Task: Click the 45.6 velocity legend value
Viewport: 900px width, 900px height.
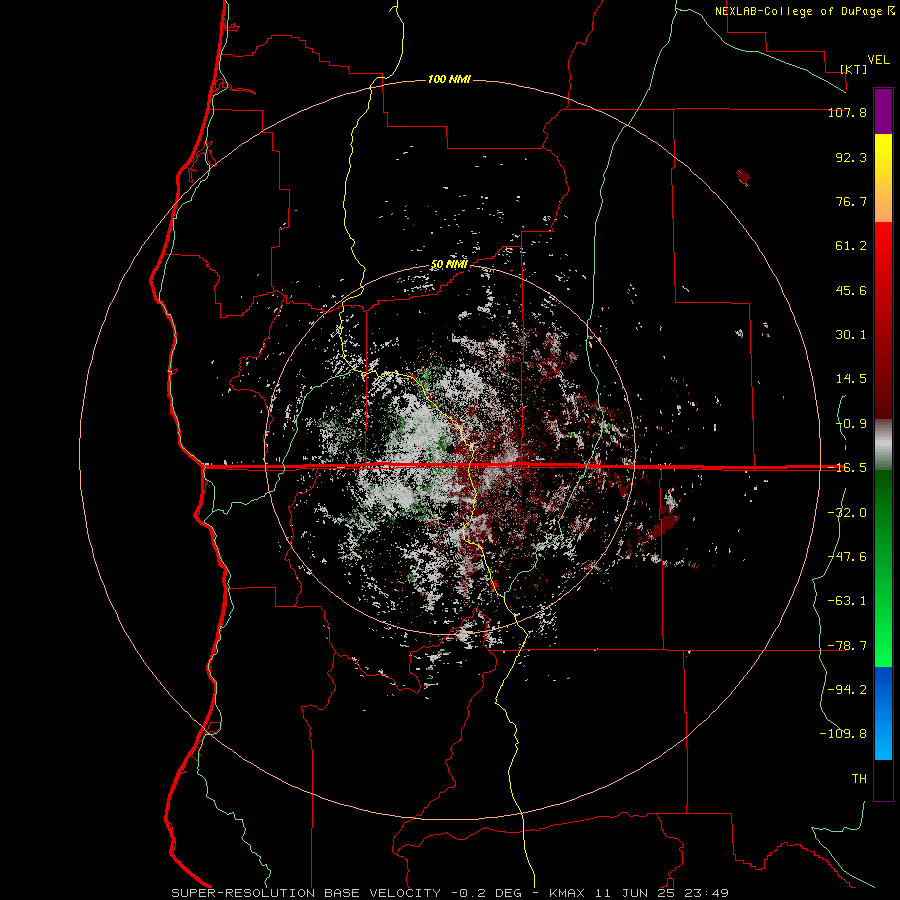Action: click(851, 290)
